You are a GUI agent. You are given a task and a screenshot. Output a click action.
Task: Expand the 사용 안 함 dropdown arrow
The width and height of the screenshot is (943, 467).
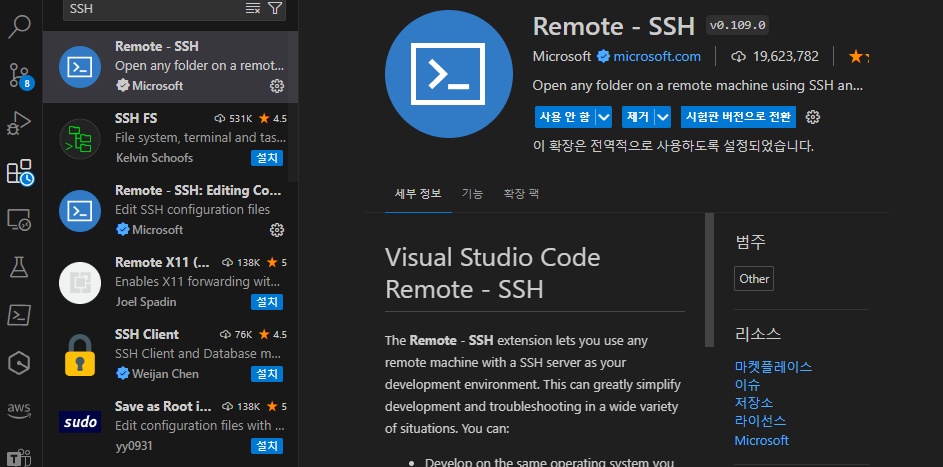click(604, 117)
